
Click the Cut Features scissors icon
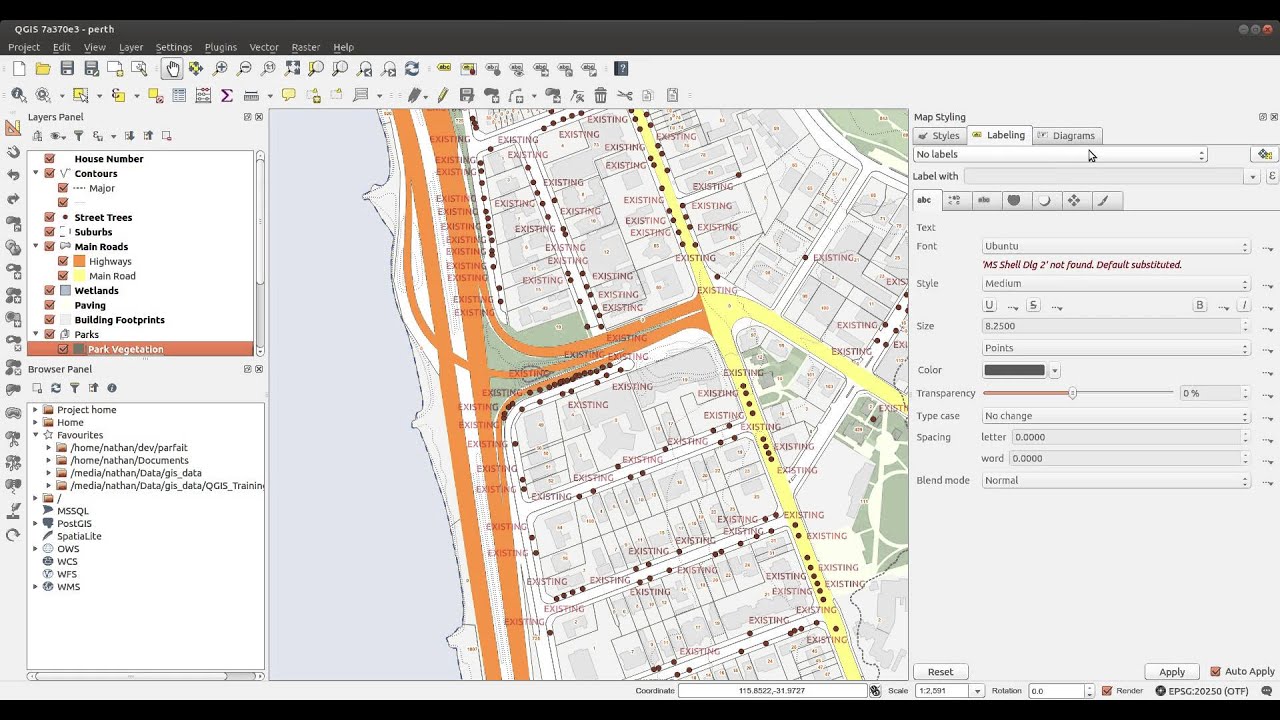click(624, 95)
